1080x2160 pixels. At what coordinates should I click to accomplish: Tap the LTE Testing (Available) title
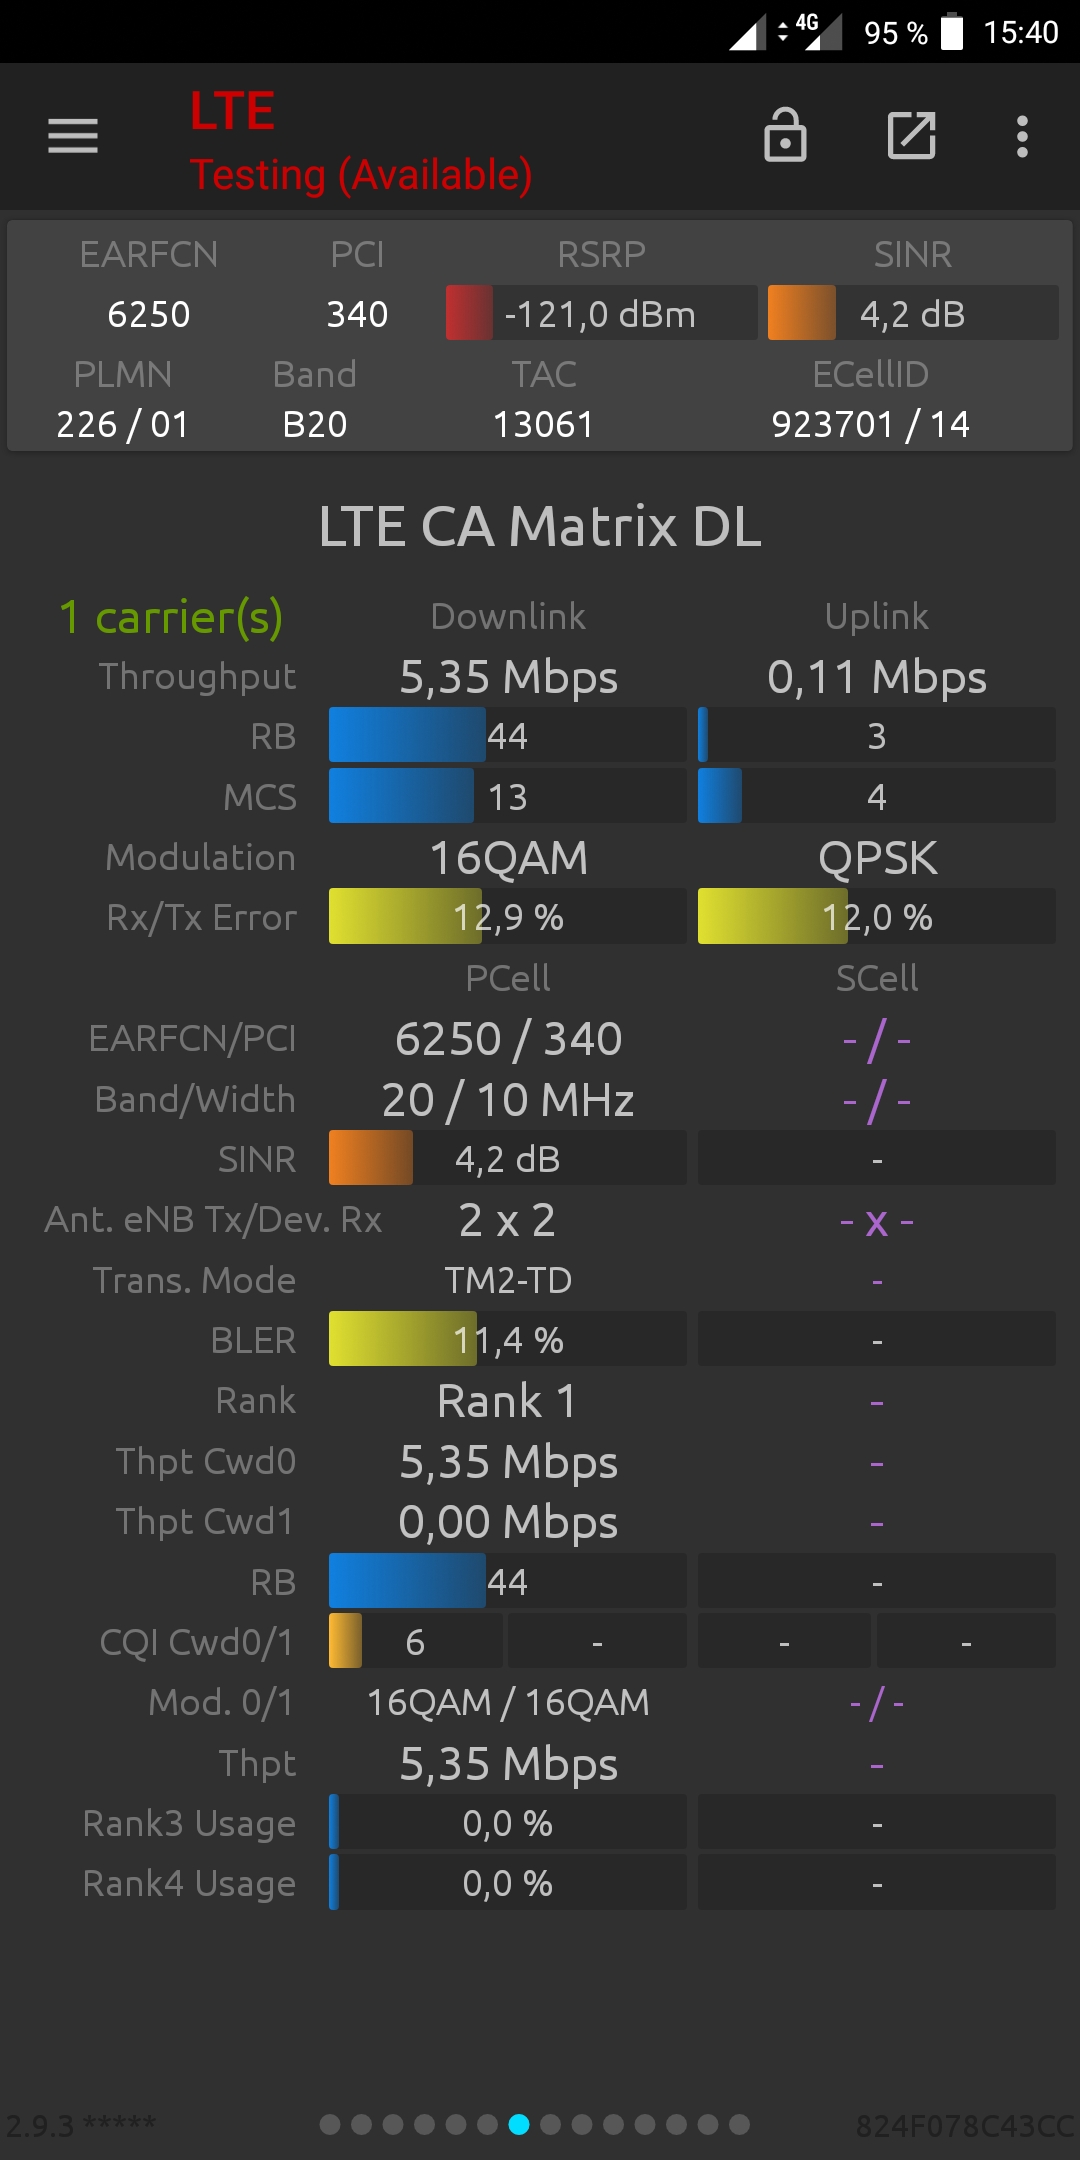[x=361, y=140]
